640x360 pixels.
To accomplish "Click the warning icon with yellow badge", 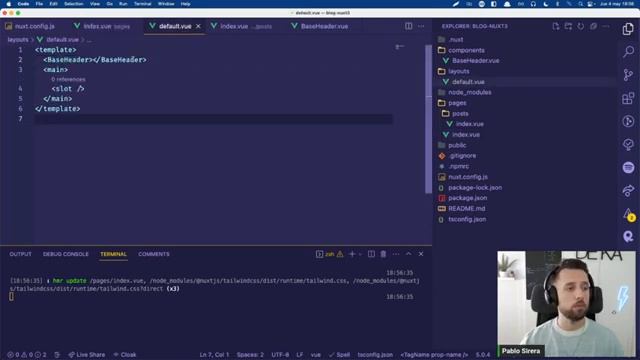I will pos(629,214).
